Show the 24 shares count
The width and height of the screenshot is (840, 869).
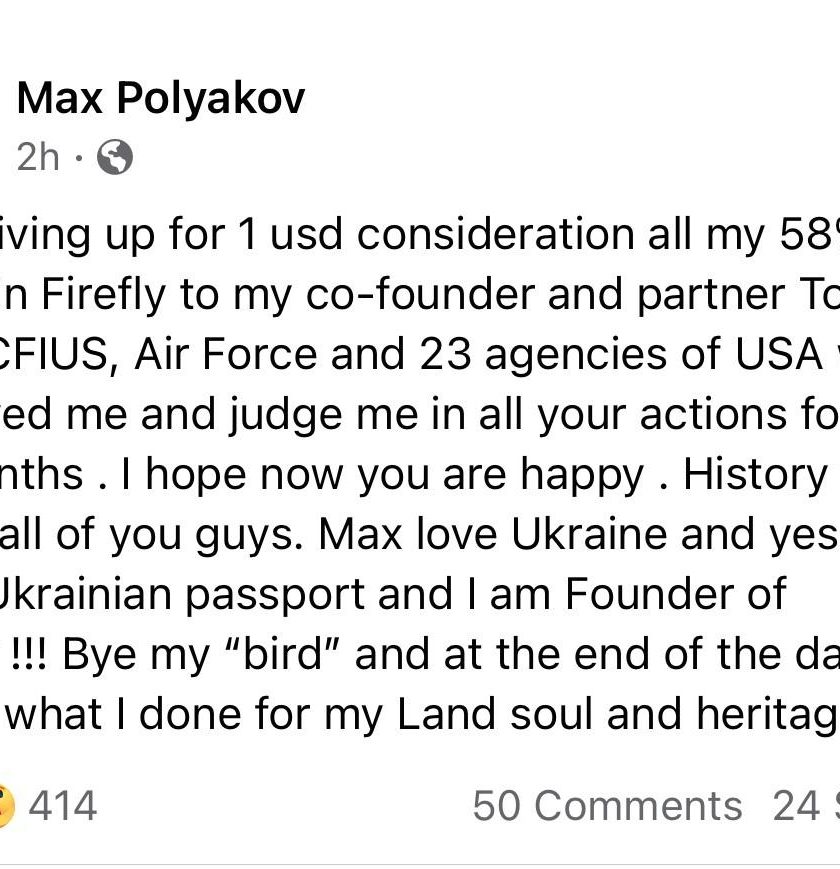806,806
